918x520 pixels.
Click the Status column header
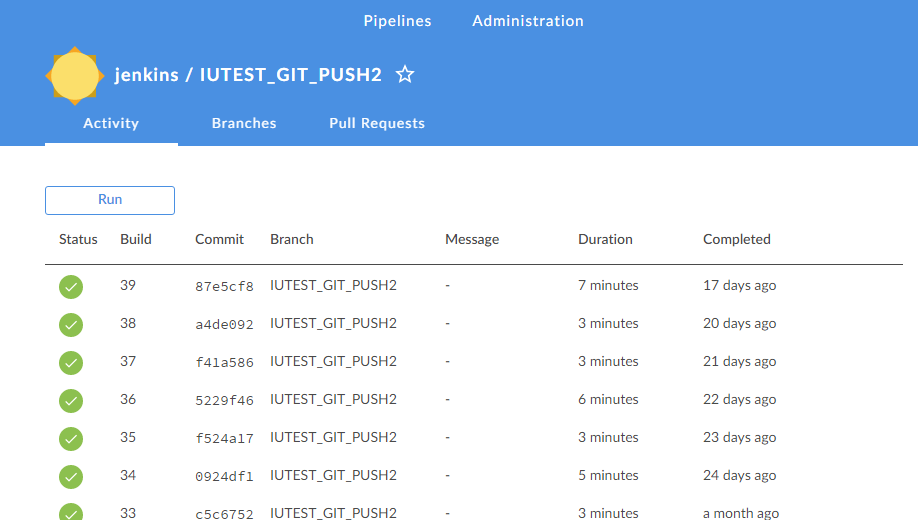click(78, 240)
